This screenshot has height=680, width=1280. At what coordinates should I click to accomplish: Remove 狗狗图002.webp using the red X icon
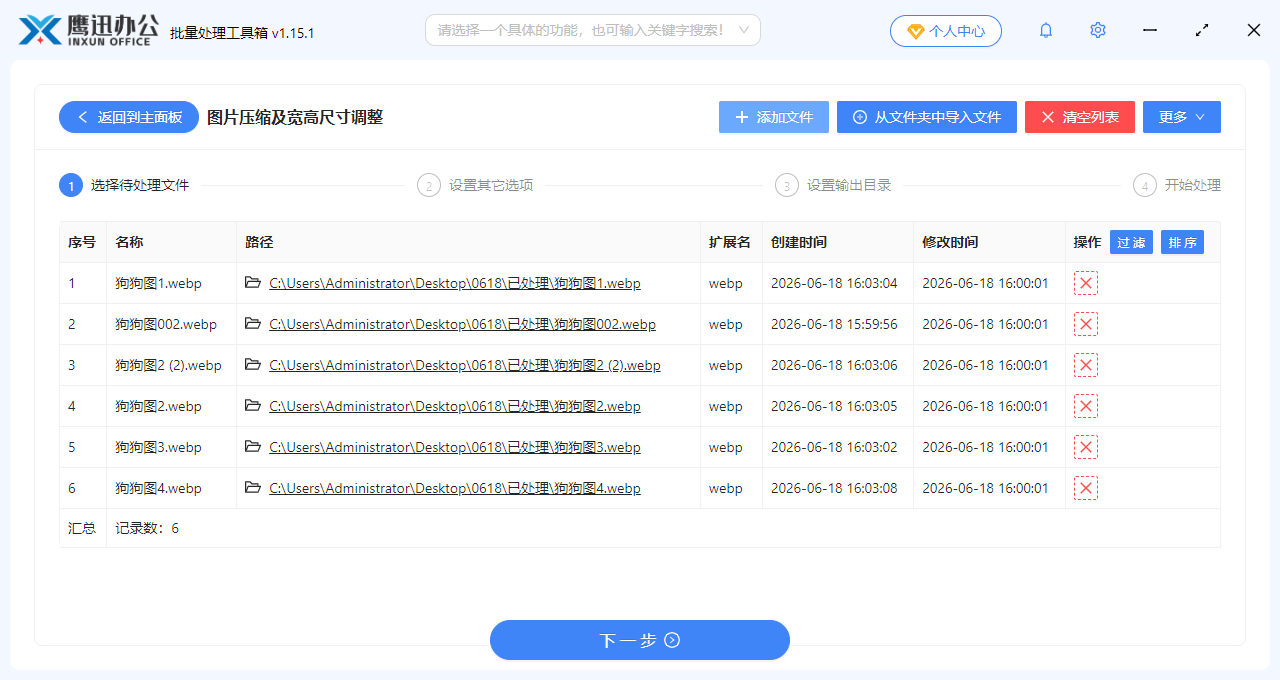tap(1085, 324)
